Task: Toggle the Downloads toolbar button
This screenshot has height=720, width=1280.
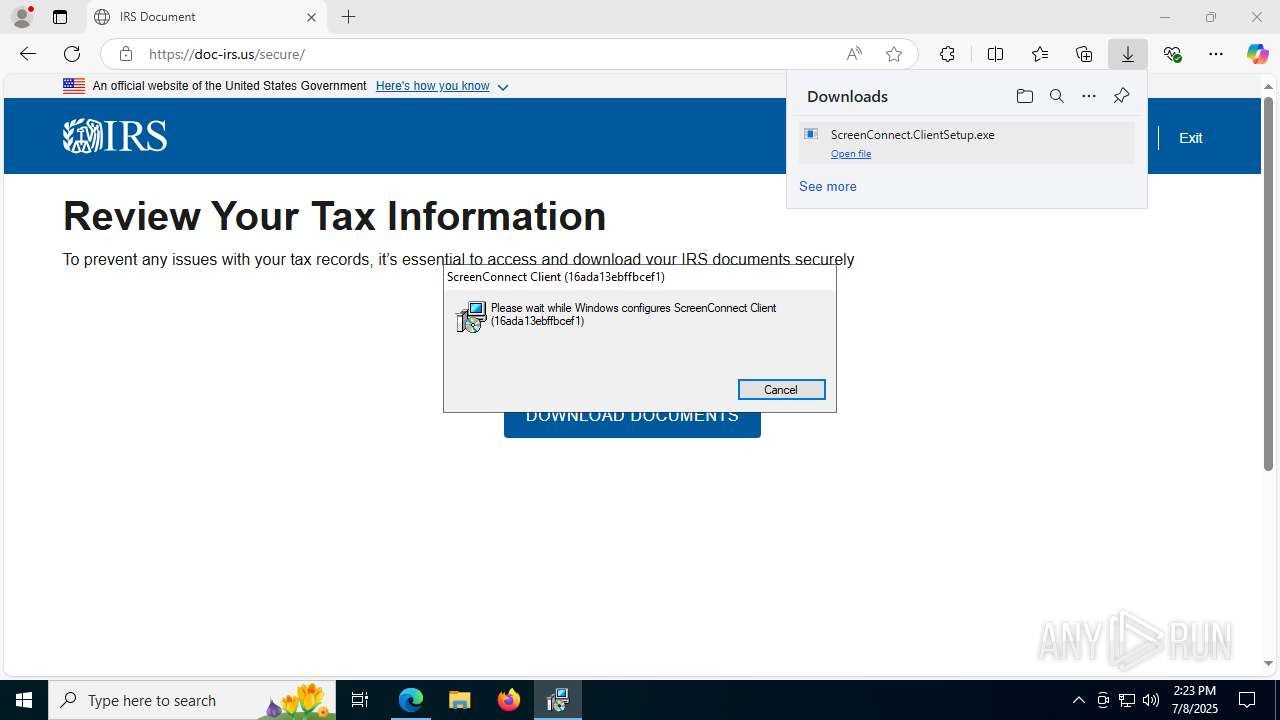Action: tap(1128, 54)
